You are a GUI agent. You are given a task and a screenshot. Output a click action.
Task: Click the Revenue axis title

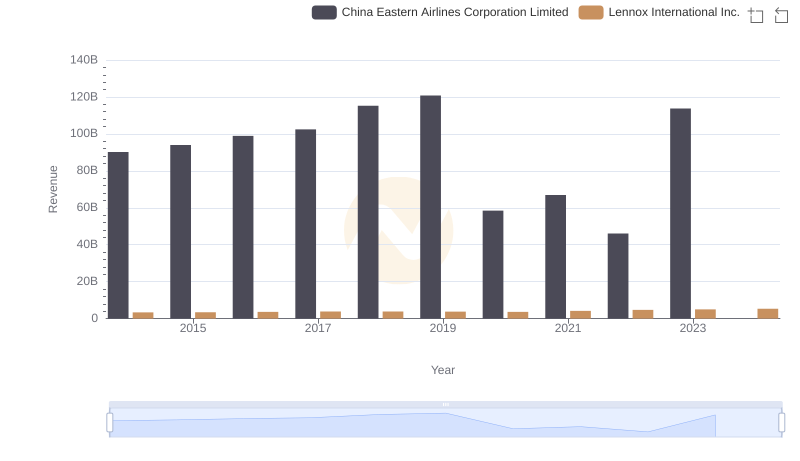pyautogui.click(x=53, y=189)
